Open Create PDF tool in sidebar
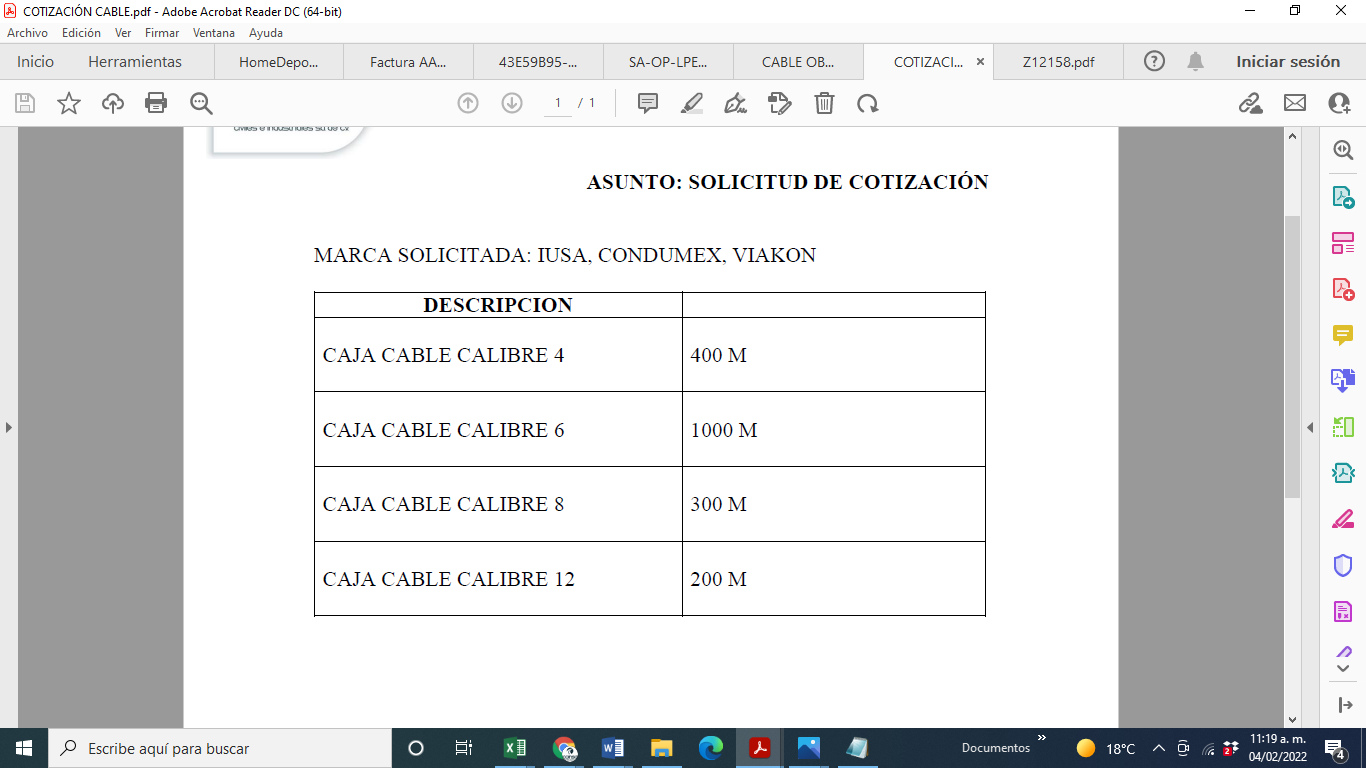This screenshot has height=768, width=1366. pos(1343,289)
